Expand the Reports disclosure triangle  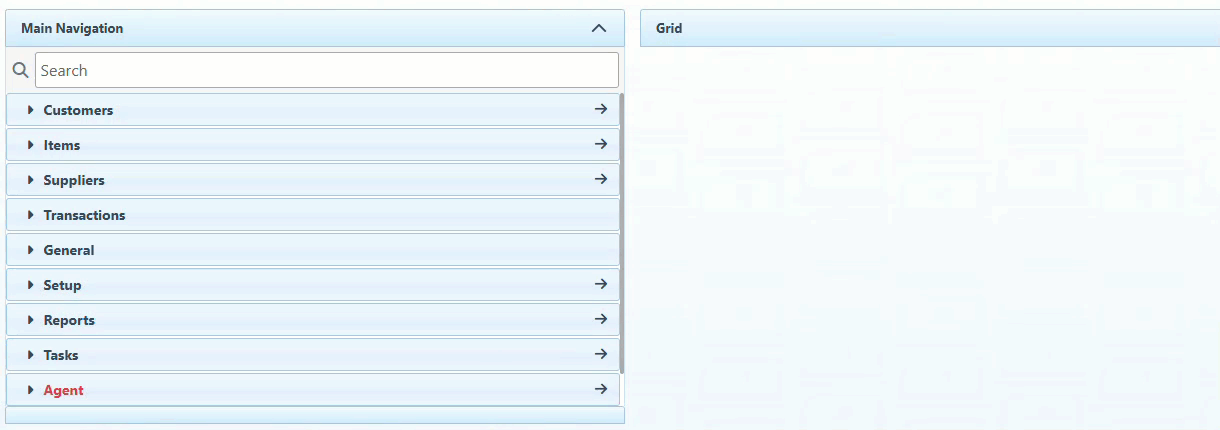click(31, 320)
